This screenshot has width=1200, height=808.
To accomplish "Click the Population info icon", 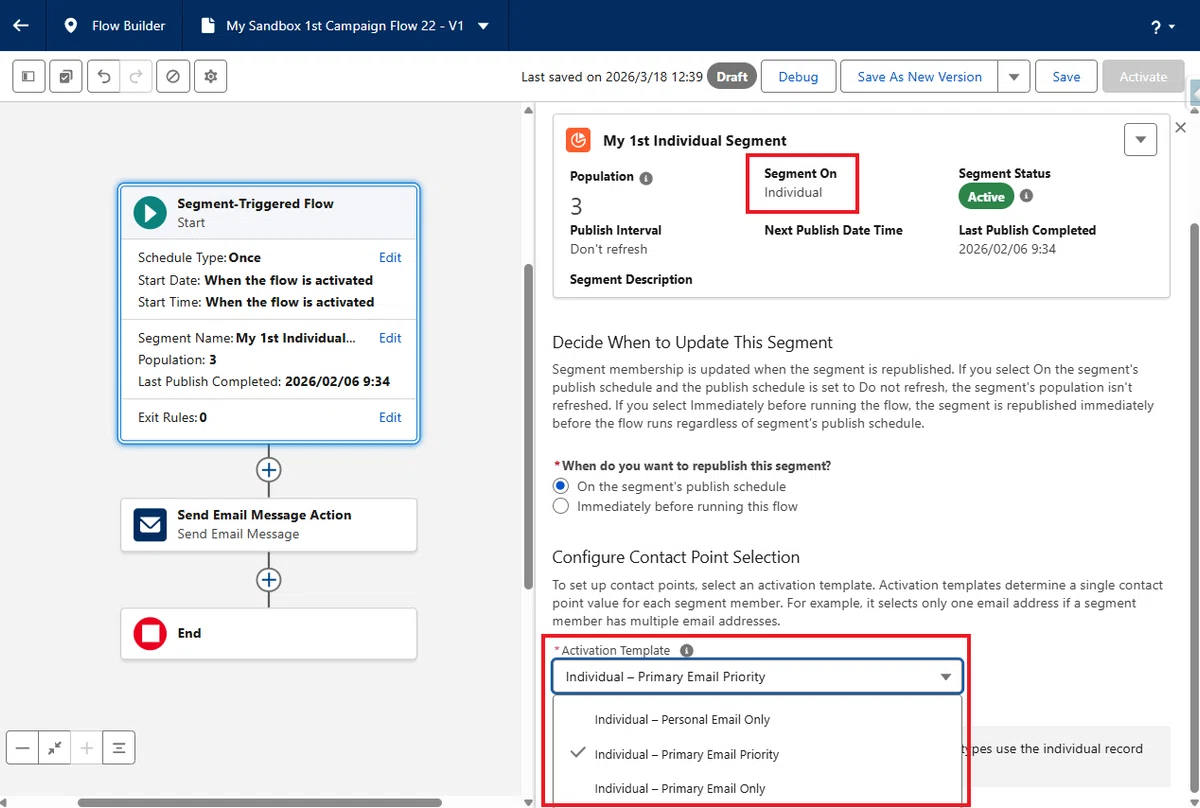I will (x=646, y=178).
